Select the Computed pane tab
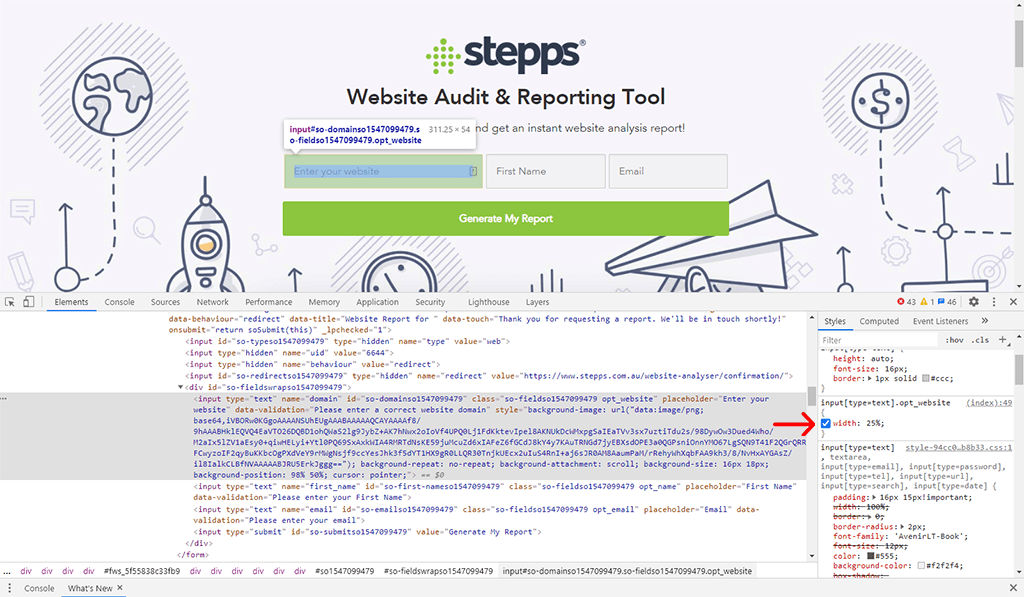This screenshot has height=597, width=1024. point(879,321)
